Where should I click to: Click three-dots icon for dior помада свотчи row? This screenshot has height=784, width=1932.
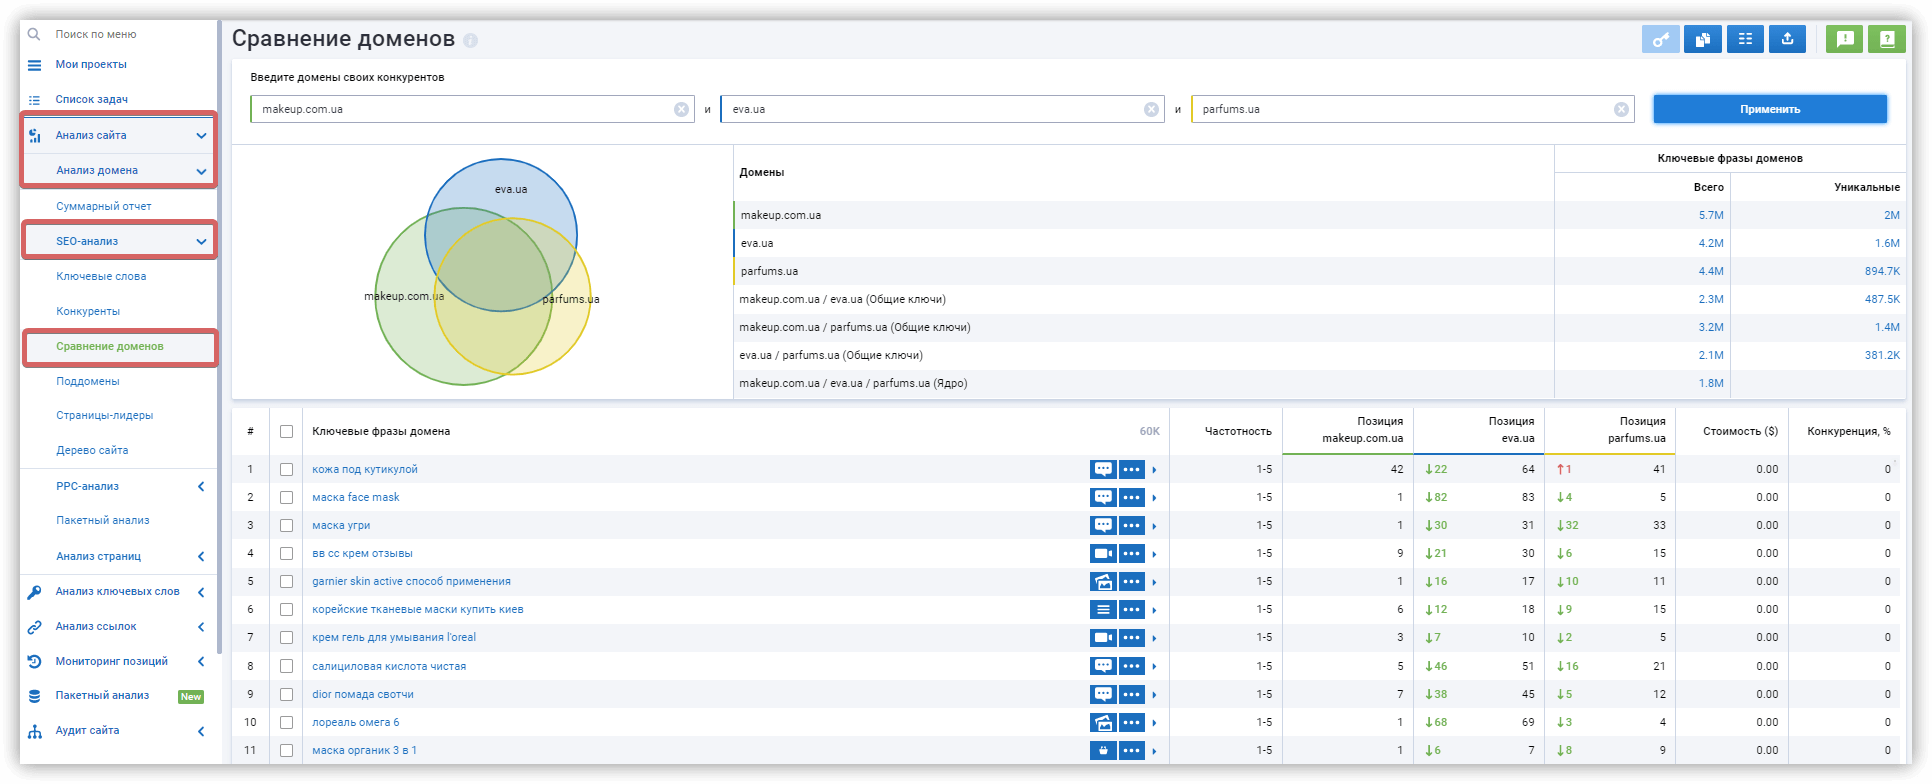(1132, 694)
